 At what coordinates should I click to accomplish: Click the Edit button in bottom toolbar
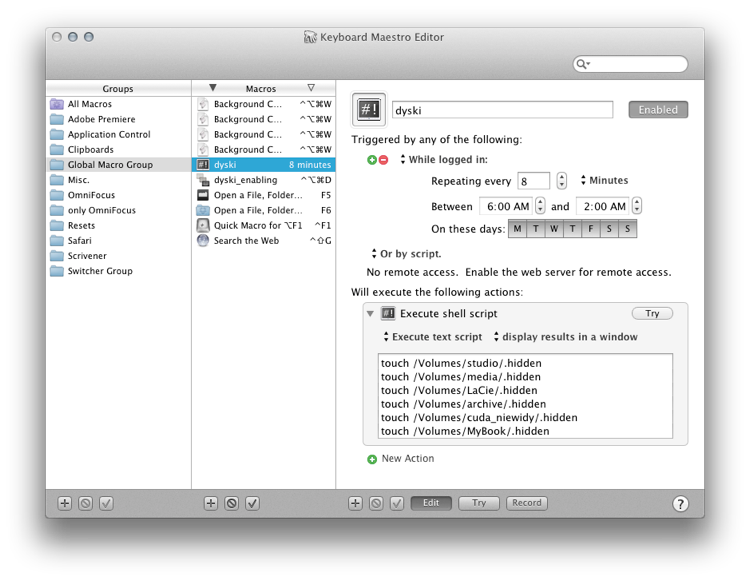coord(431,503)
